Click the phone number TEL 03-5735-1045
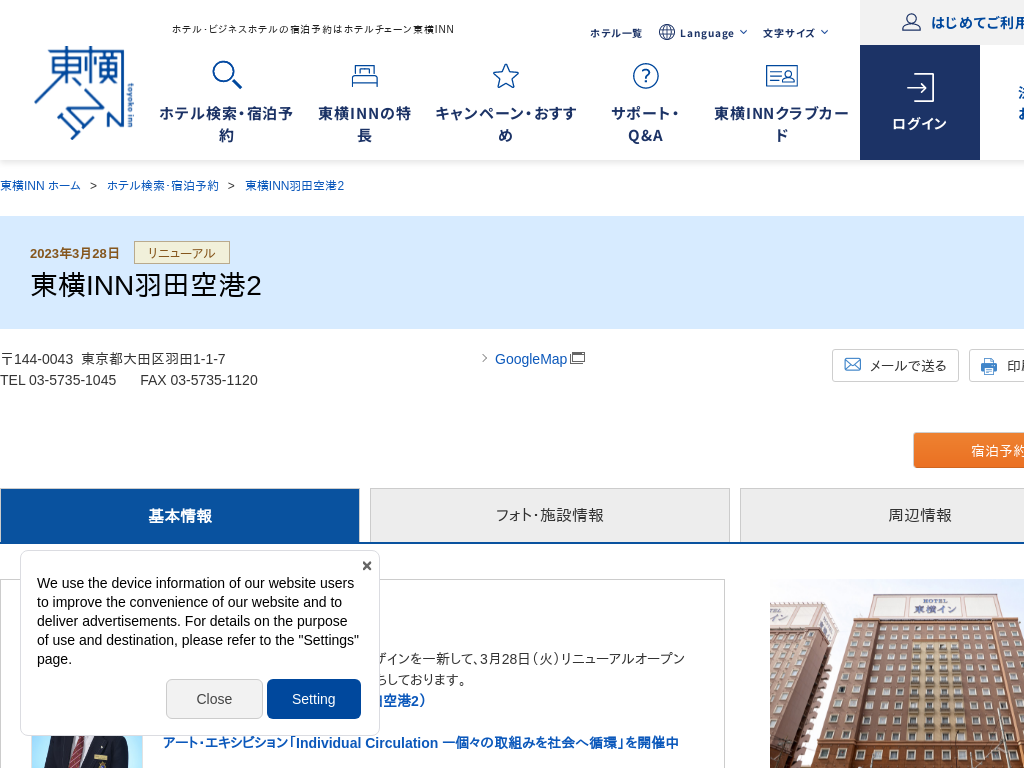Image resolution: width=1024 pixels, height=768 pixels. pyautogui.click(x=58, y=380)
